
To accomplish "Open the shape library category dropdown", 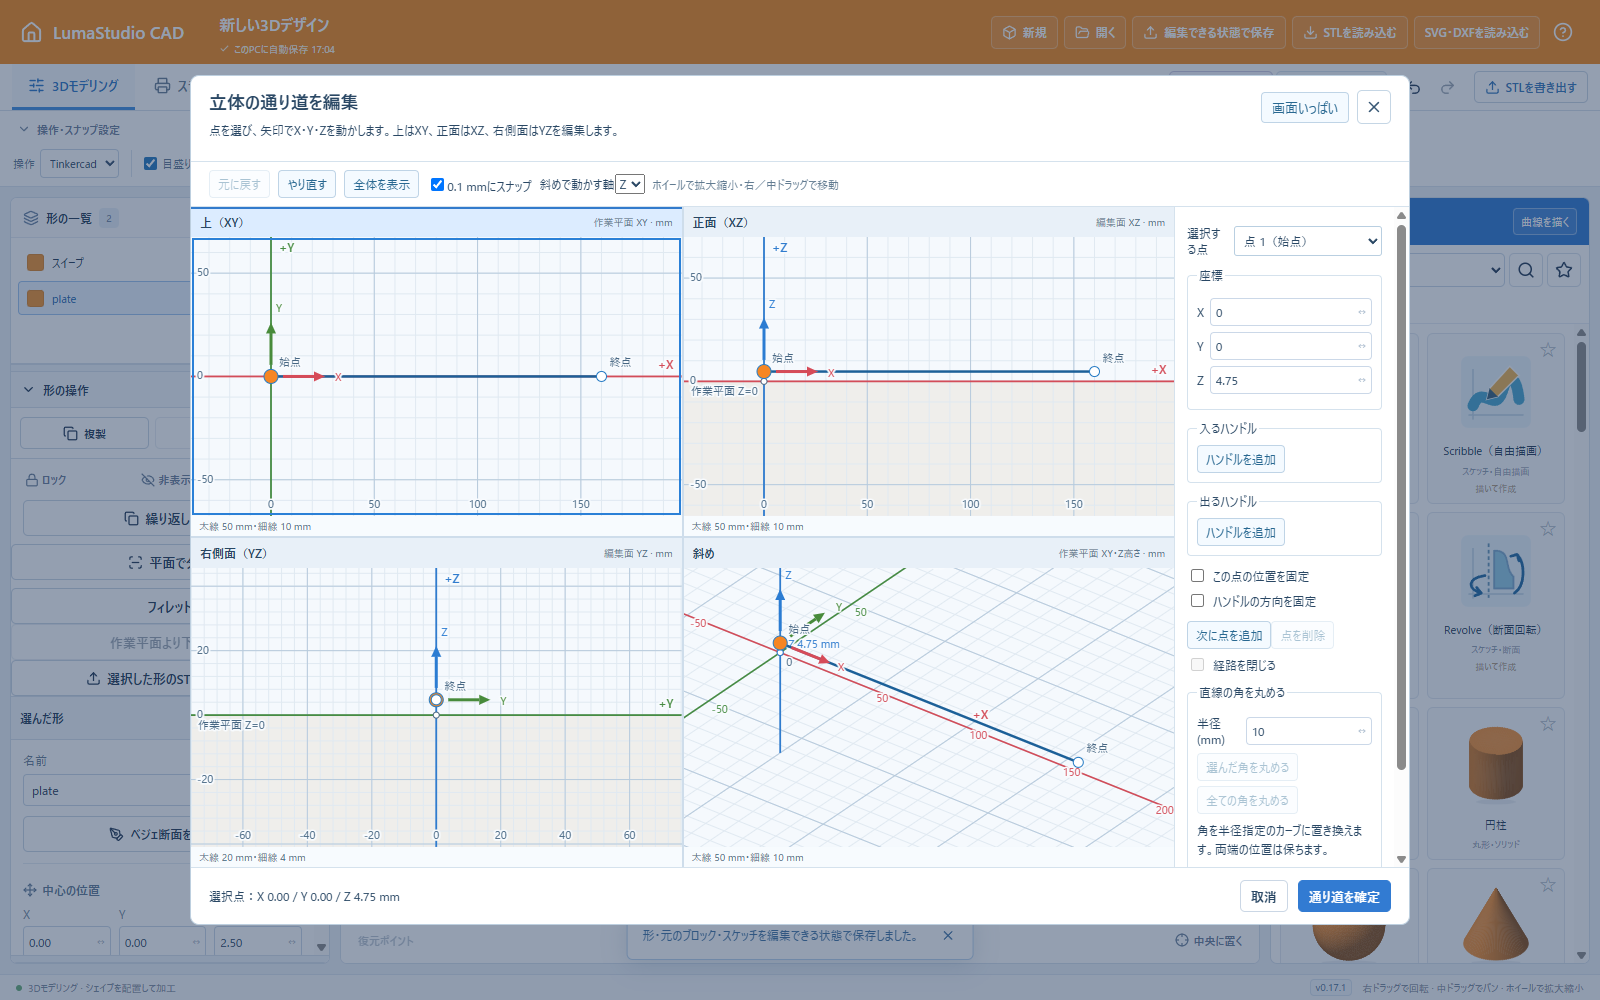I will (1456, 270).
